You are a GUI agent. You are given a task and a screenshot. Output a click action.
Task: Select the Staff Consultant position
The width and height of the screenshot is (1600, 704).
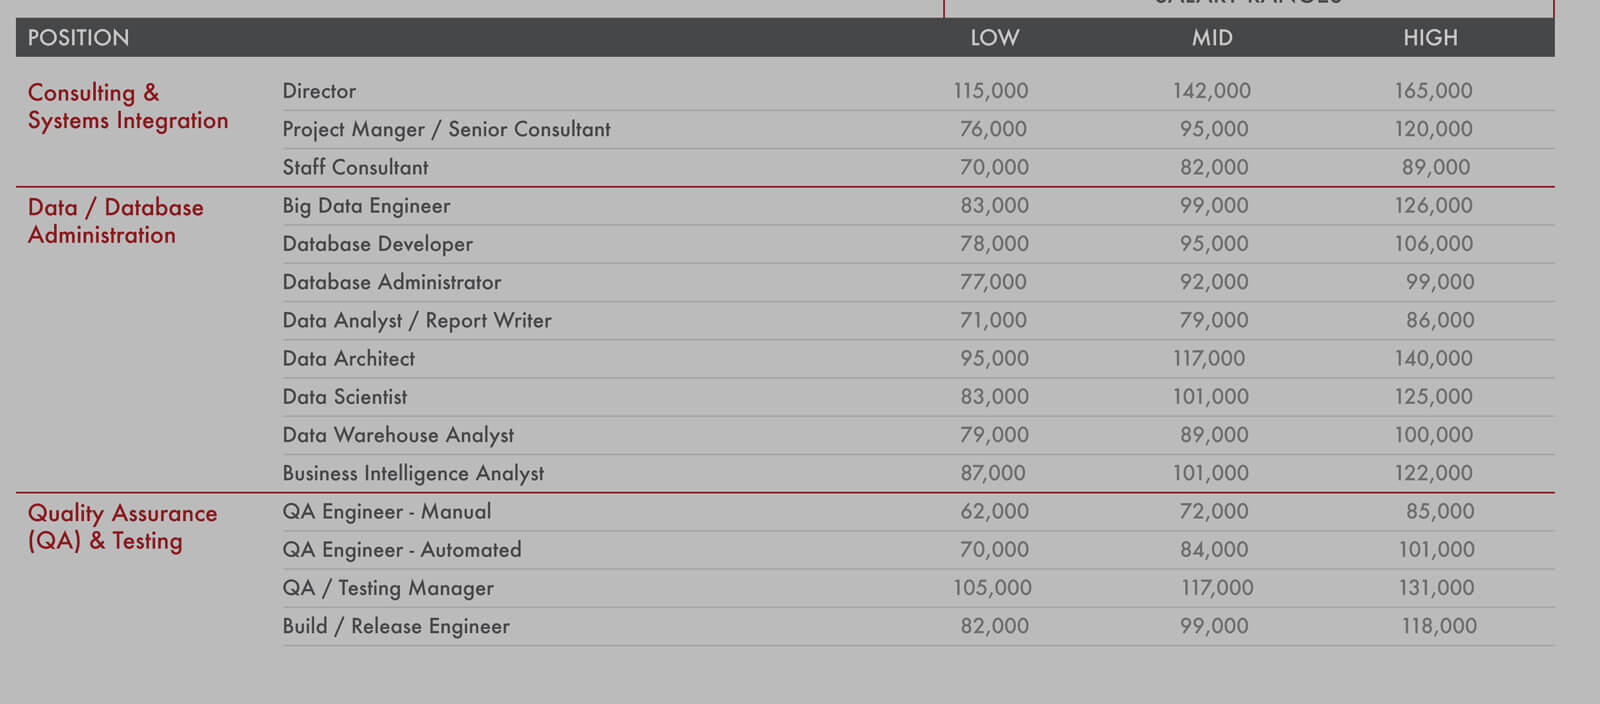pos(355,167)
